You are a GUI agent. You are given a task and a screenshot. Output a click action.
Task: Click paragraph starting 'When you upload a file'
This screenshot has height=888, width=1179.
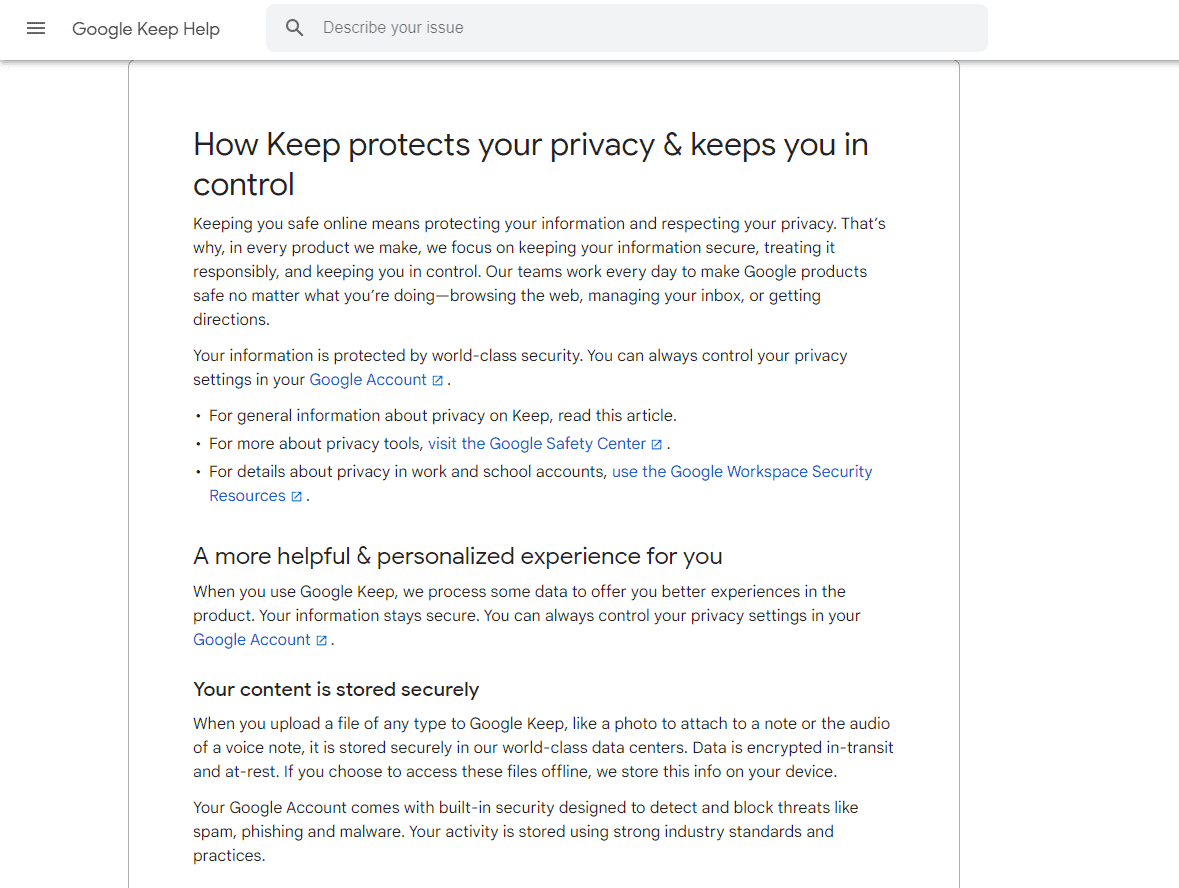[543, 747]
